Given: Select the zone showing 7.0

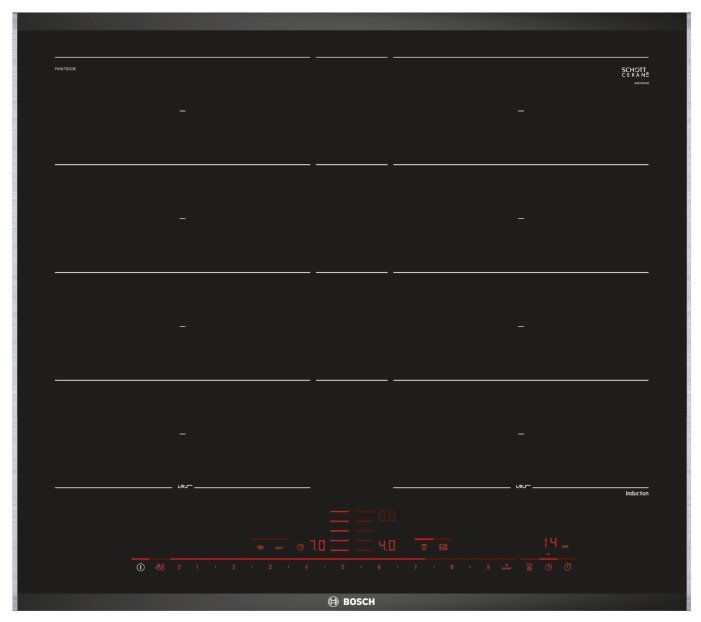Looking at the screenshot, I should (x=316, y=546).
